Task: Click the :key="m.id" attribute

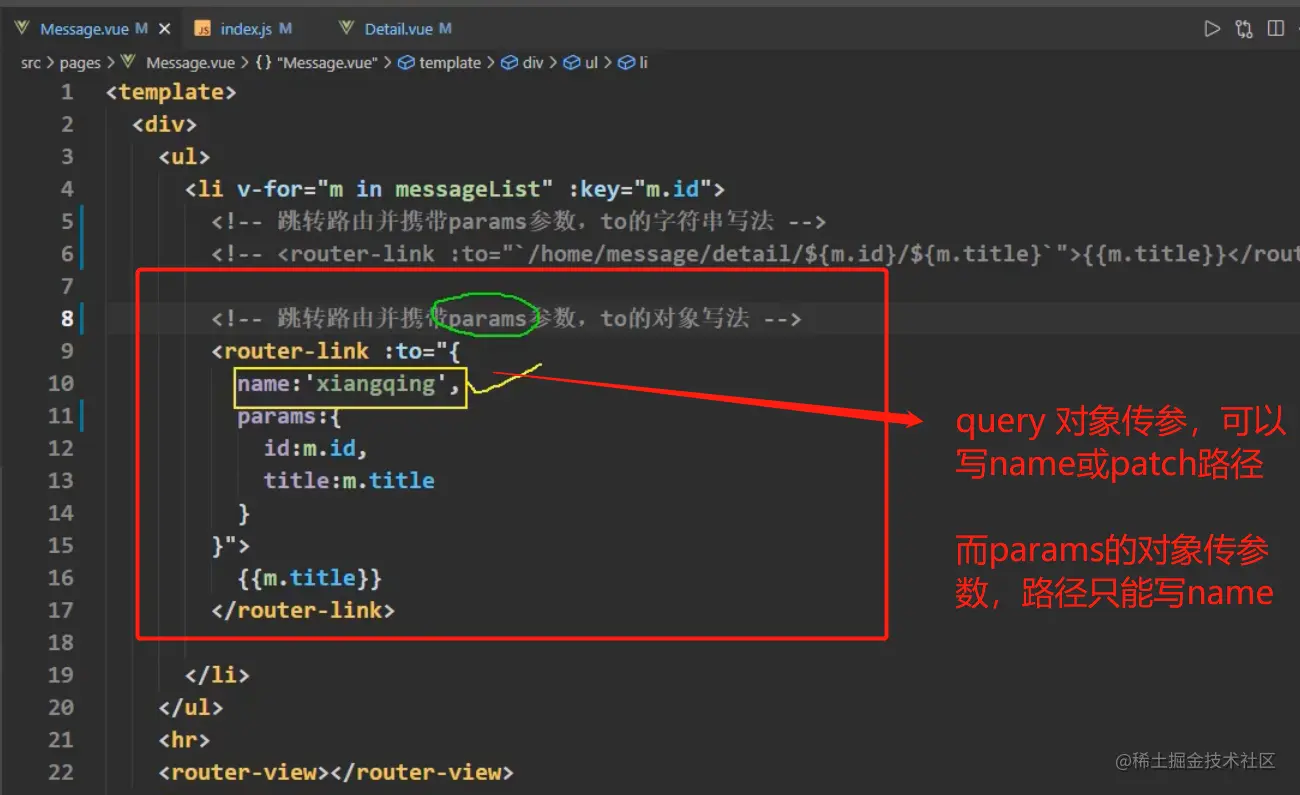Action: click(639, 189)
